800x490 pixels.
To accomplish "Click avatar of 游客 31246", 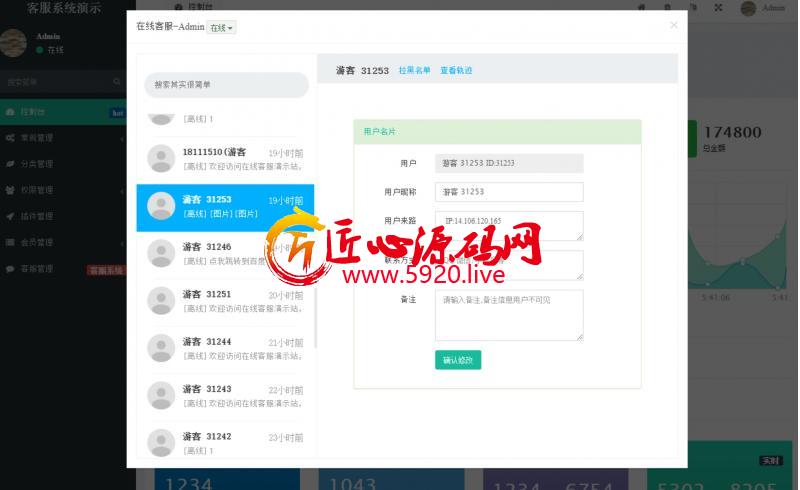I will coord(161,254).
